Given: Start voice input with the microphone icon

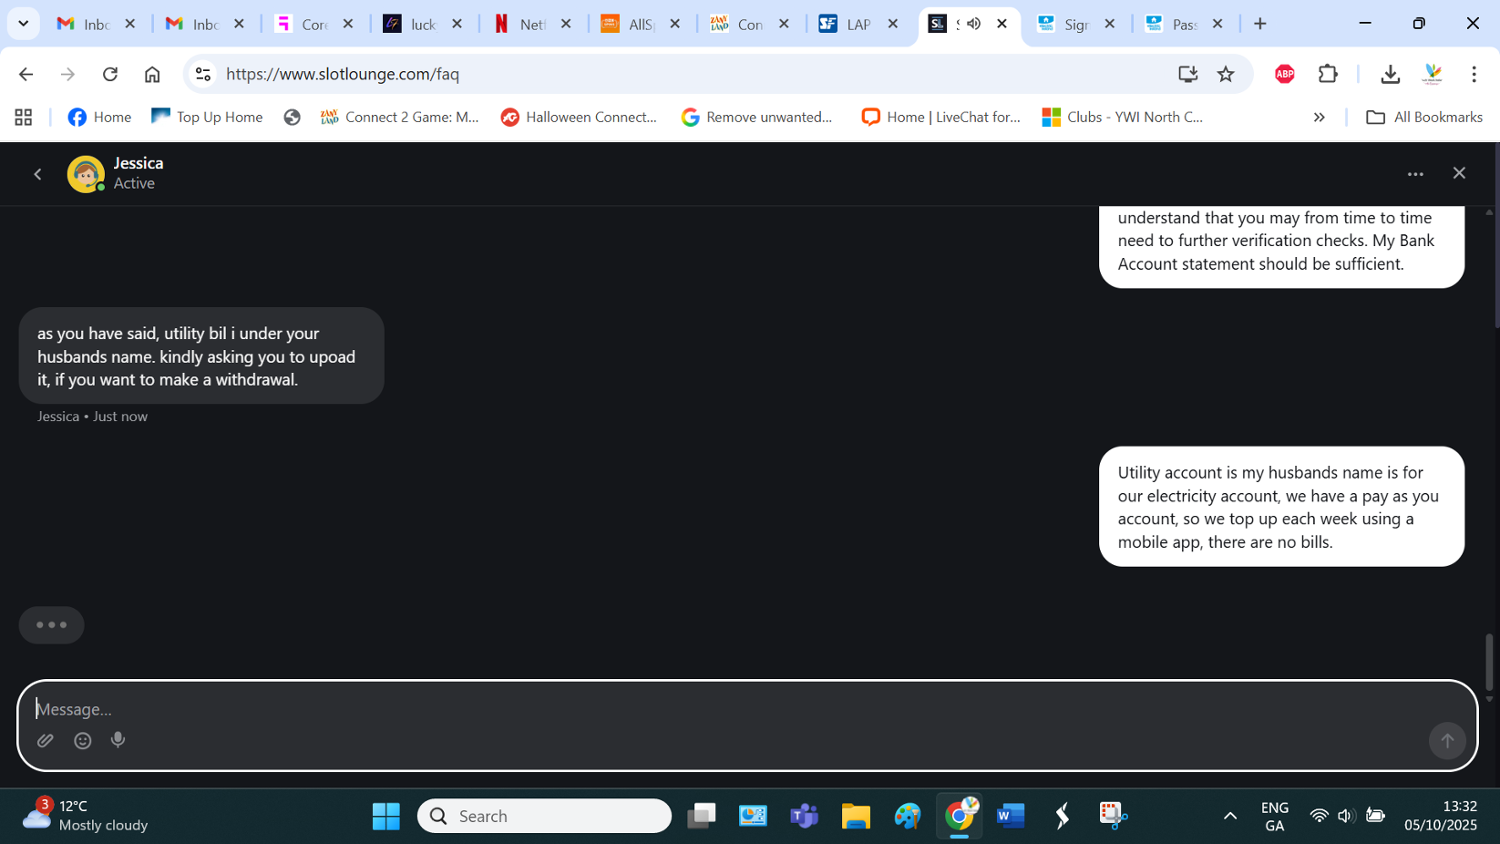Looking at the screenshot, I should pos(118,740).
